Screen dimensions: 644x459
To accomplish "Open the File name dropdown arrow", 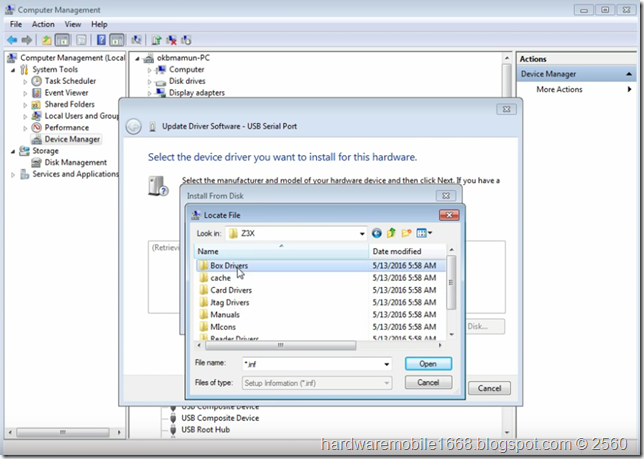I will tap(386, 364).
